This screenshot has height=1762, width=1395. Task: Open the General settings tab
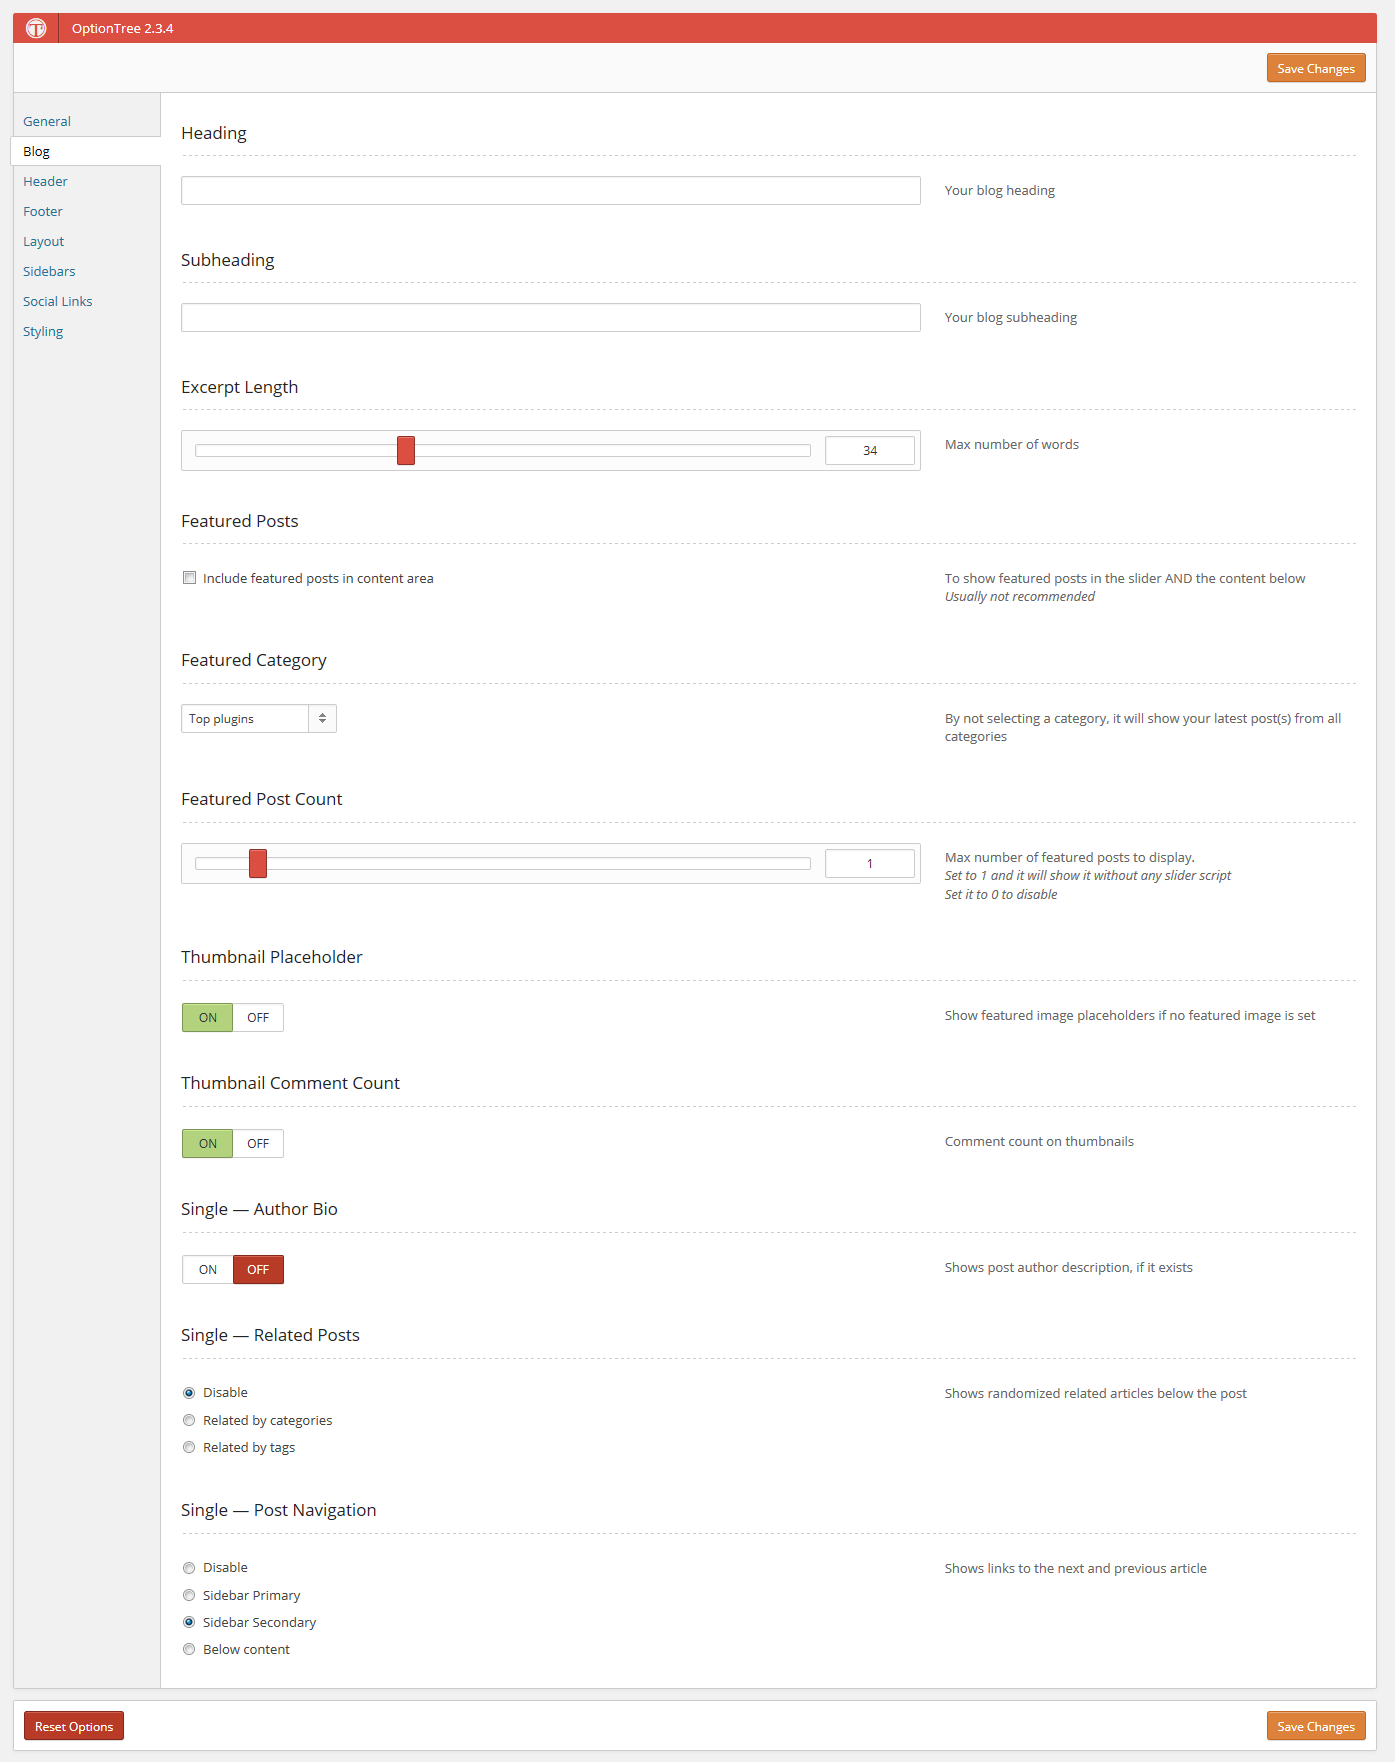(47, 121)
